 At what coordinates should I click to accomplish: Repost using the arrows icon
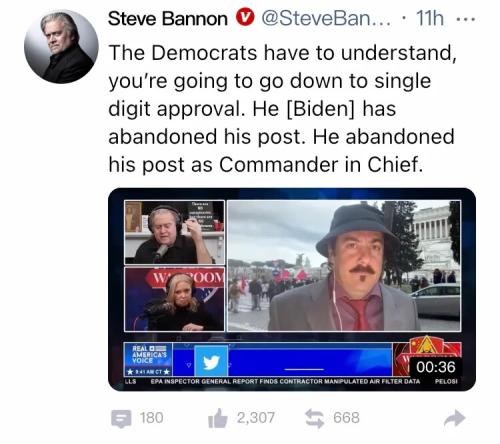[x=315, y=418]
